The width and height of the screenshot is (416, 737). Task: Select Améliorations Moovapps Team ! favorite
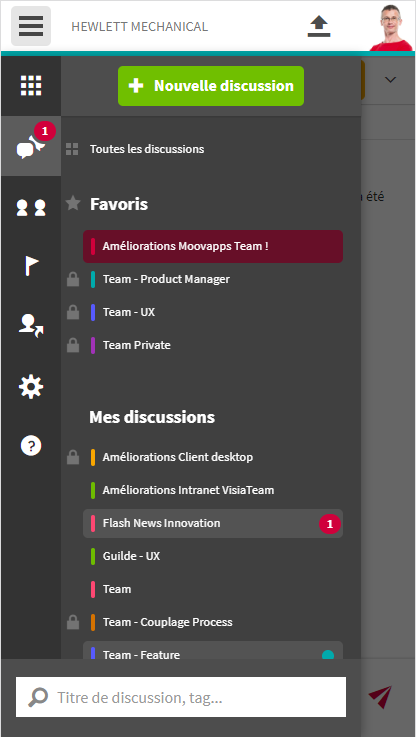(213, 246)
